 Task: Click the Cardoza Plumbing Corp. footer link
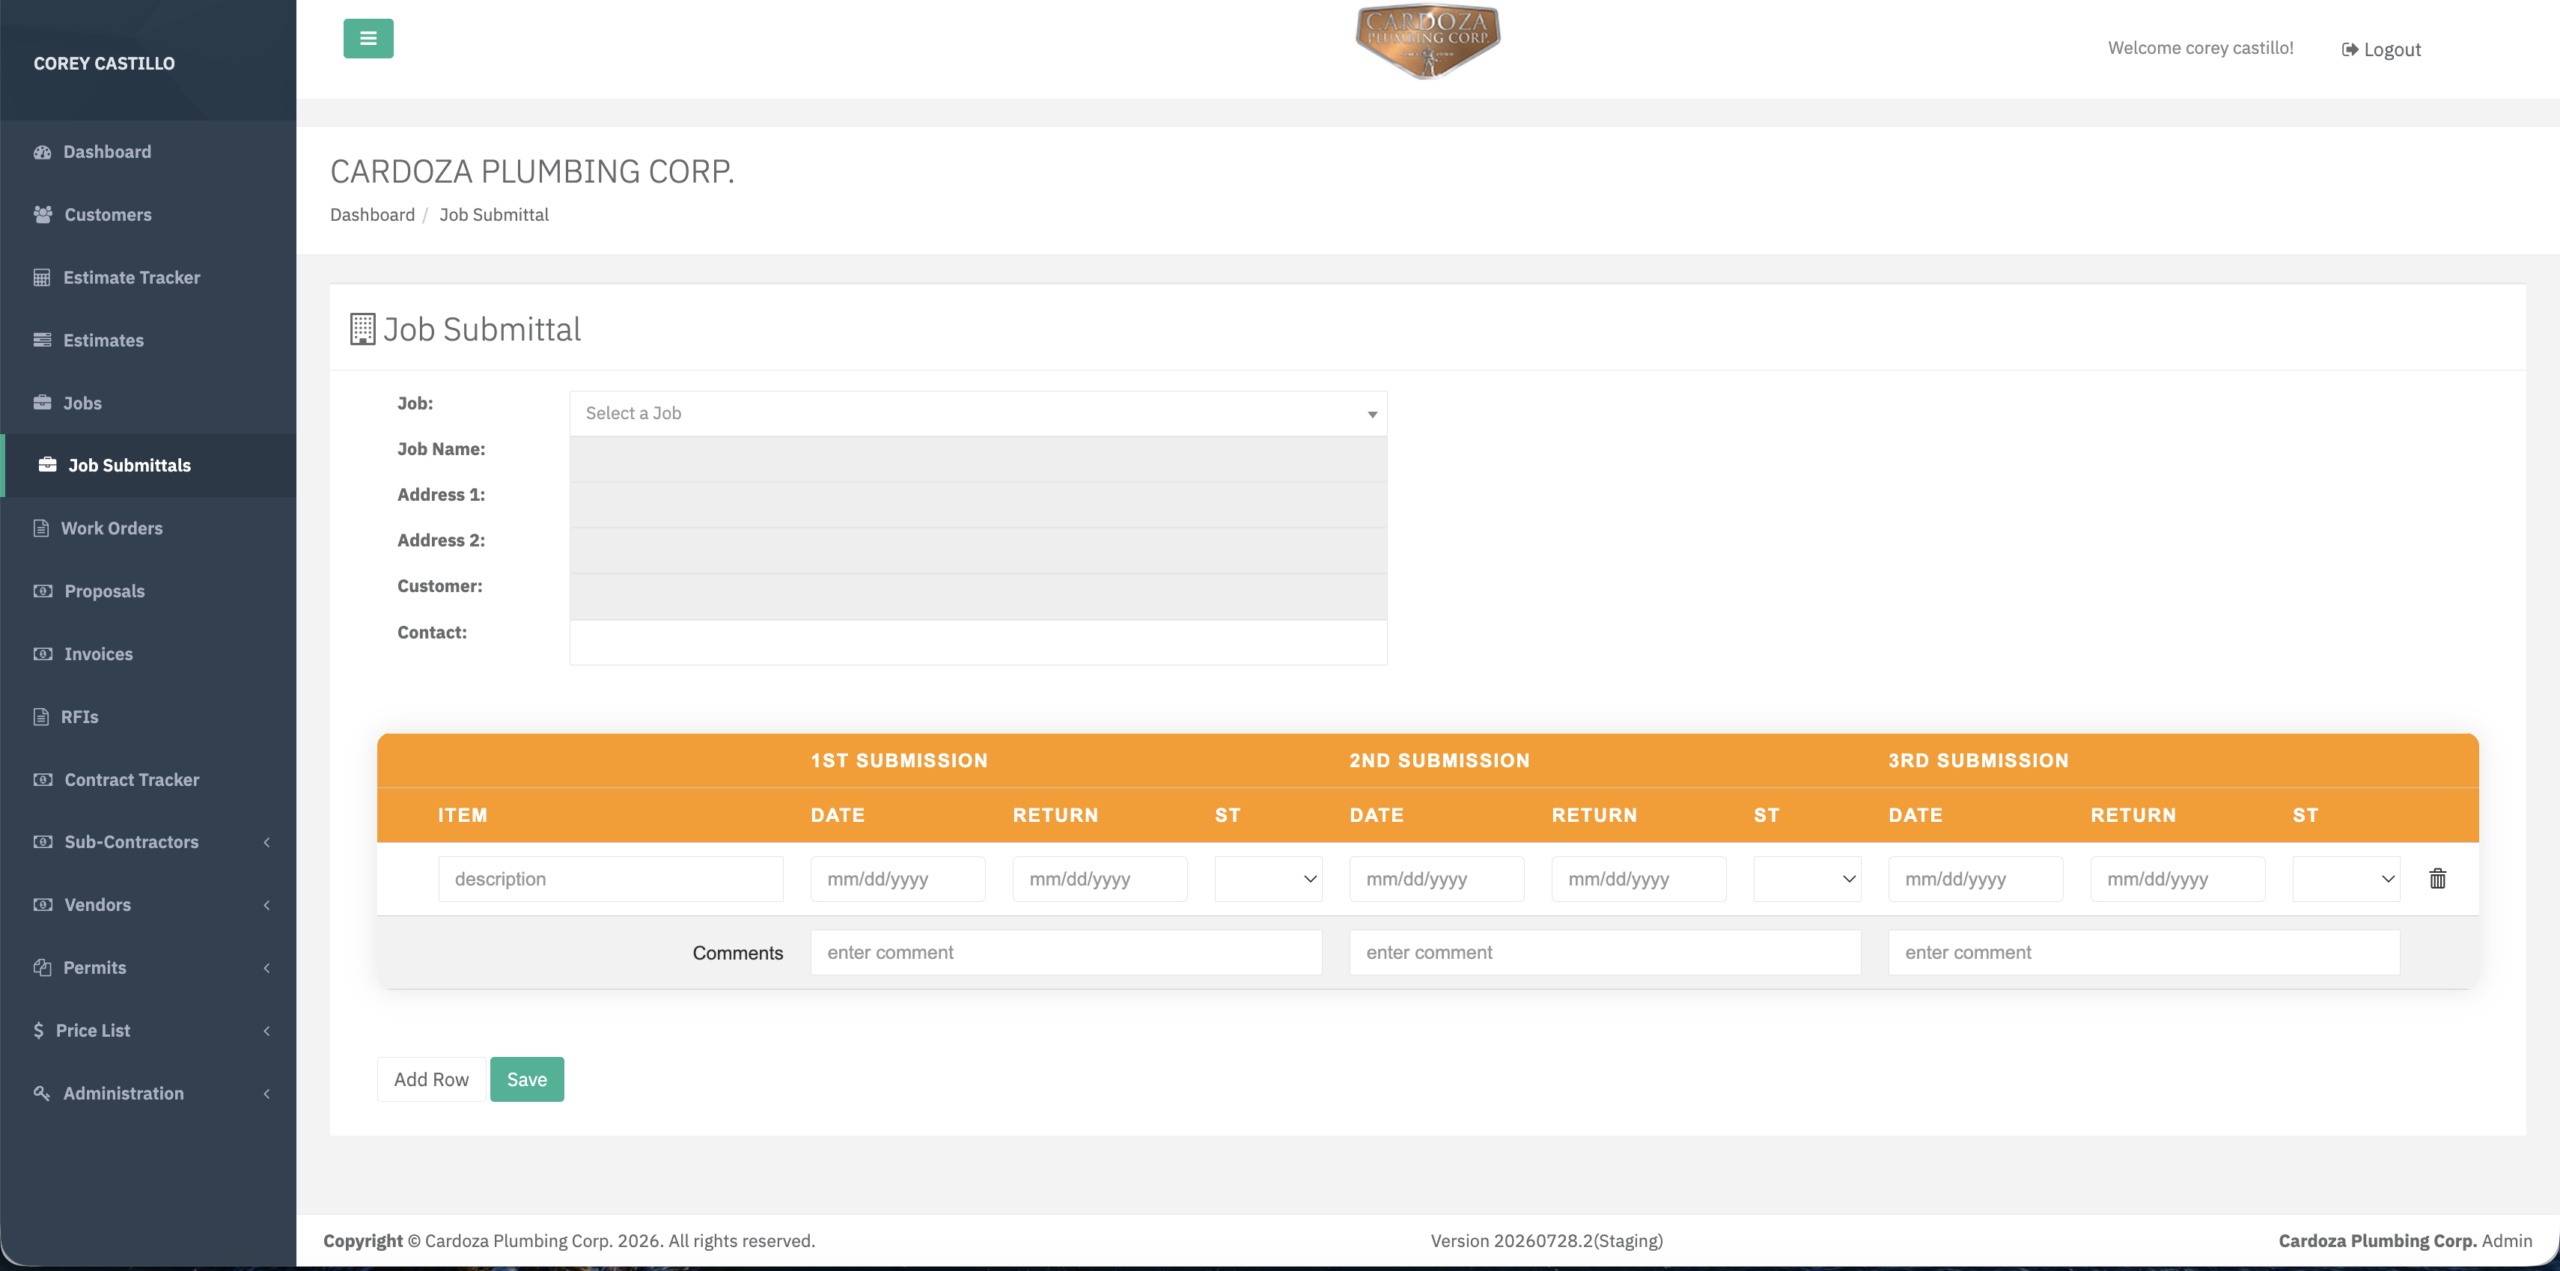[2378, 1241]
